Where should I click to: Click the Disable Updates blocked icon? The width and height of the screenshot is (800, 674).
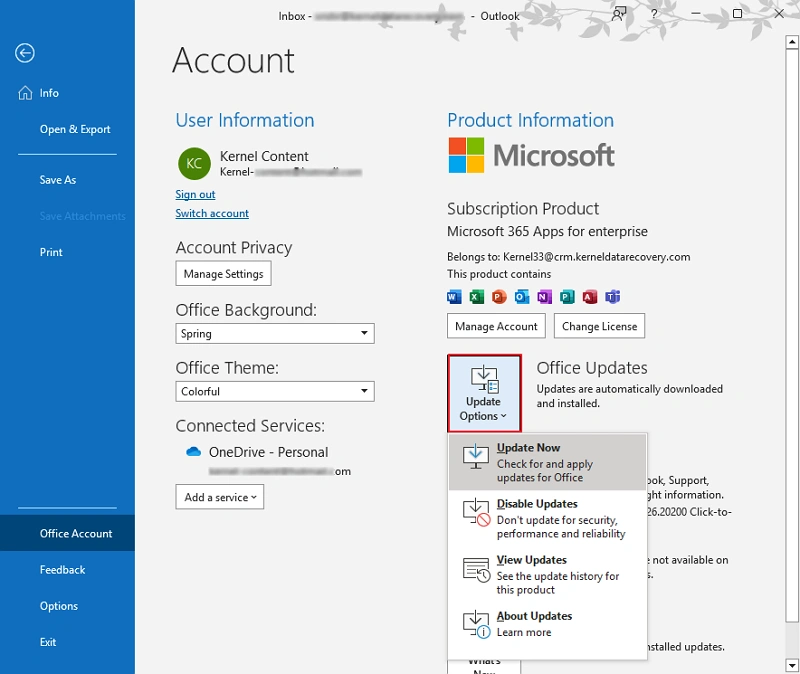coord(477,512)
